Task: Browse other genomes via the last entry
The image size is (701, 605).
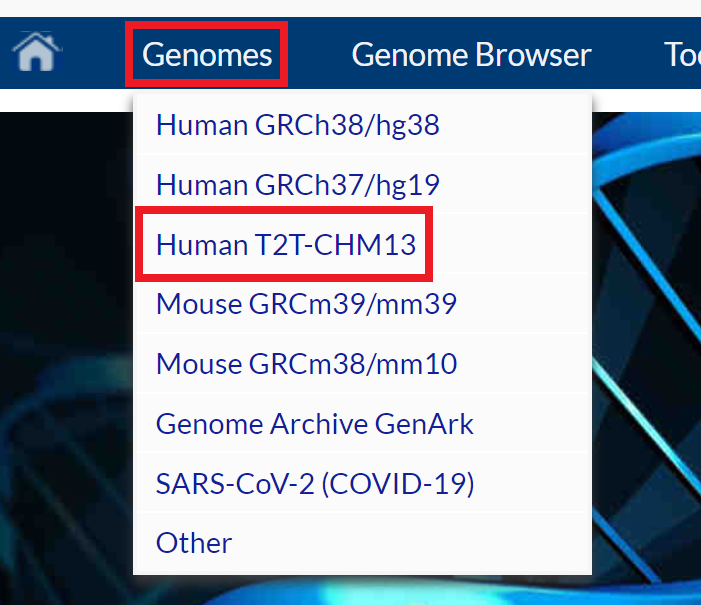Action: pos(194,543)
